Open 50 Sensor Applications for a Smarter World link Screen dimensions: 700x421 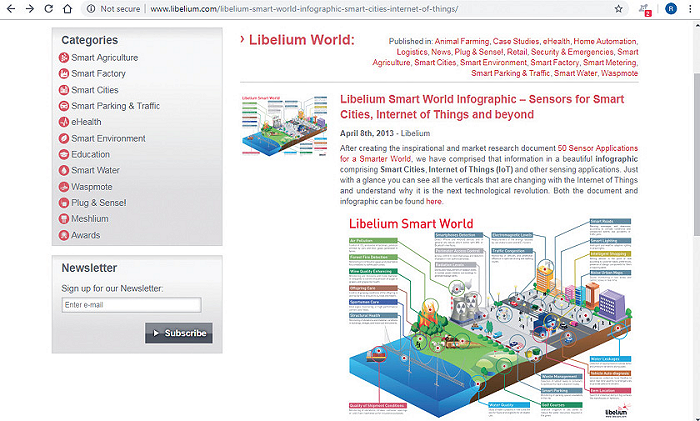(x=489, y=153)
